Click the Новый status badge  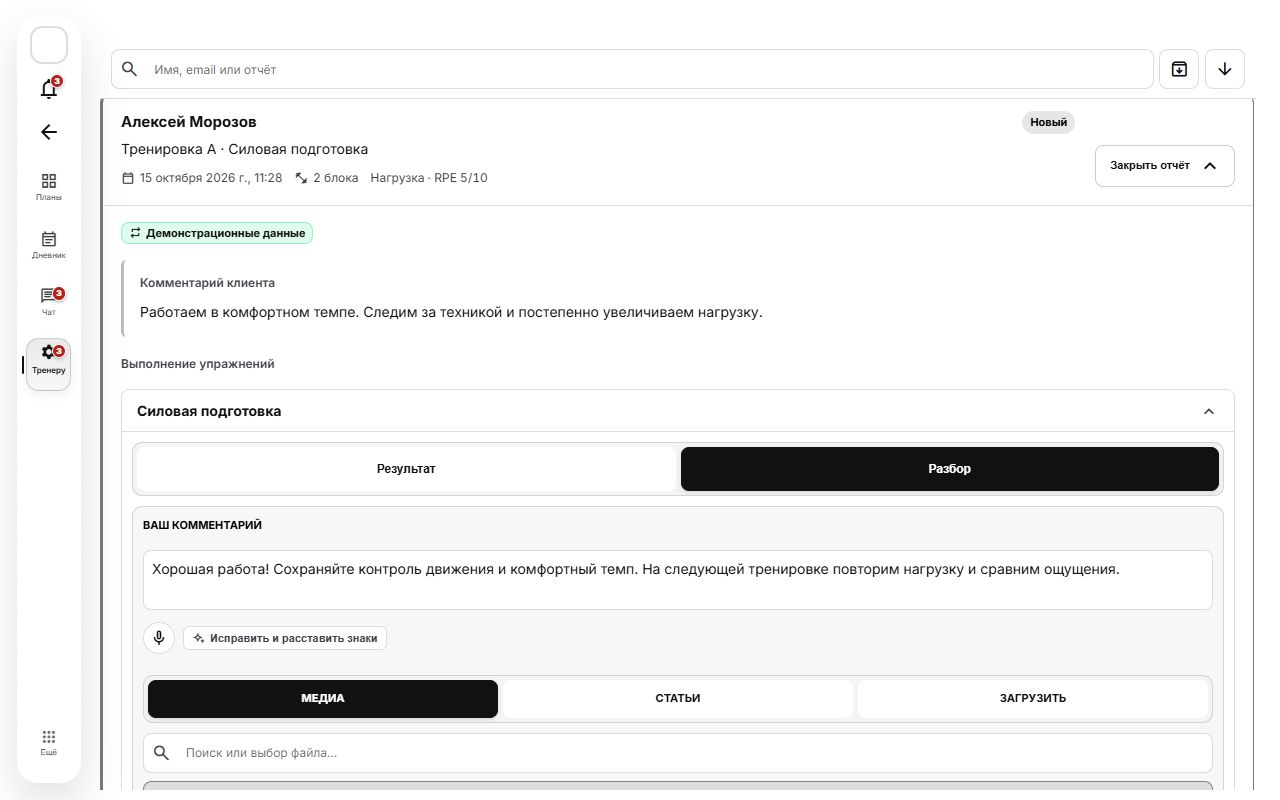tap(1048, 122)
